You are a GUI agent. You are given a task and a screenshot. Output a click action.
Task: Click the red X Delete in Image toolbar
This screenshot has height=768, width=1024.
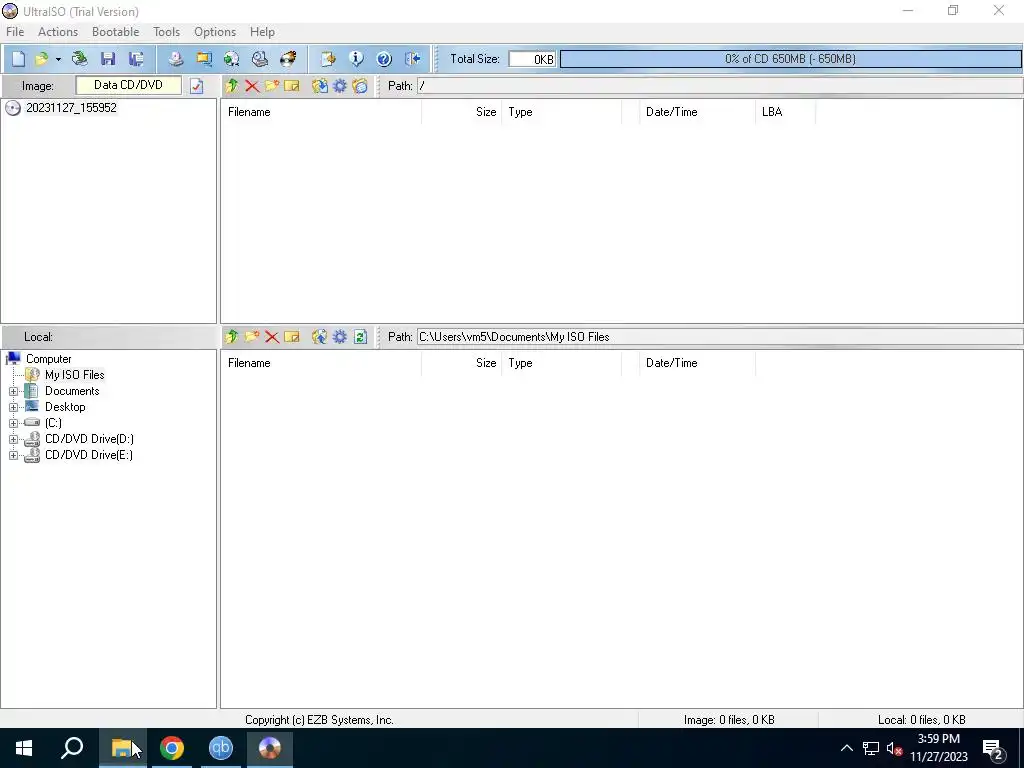coord(252,86)
